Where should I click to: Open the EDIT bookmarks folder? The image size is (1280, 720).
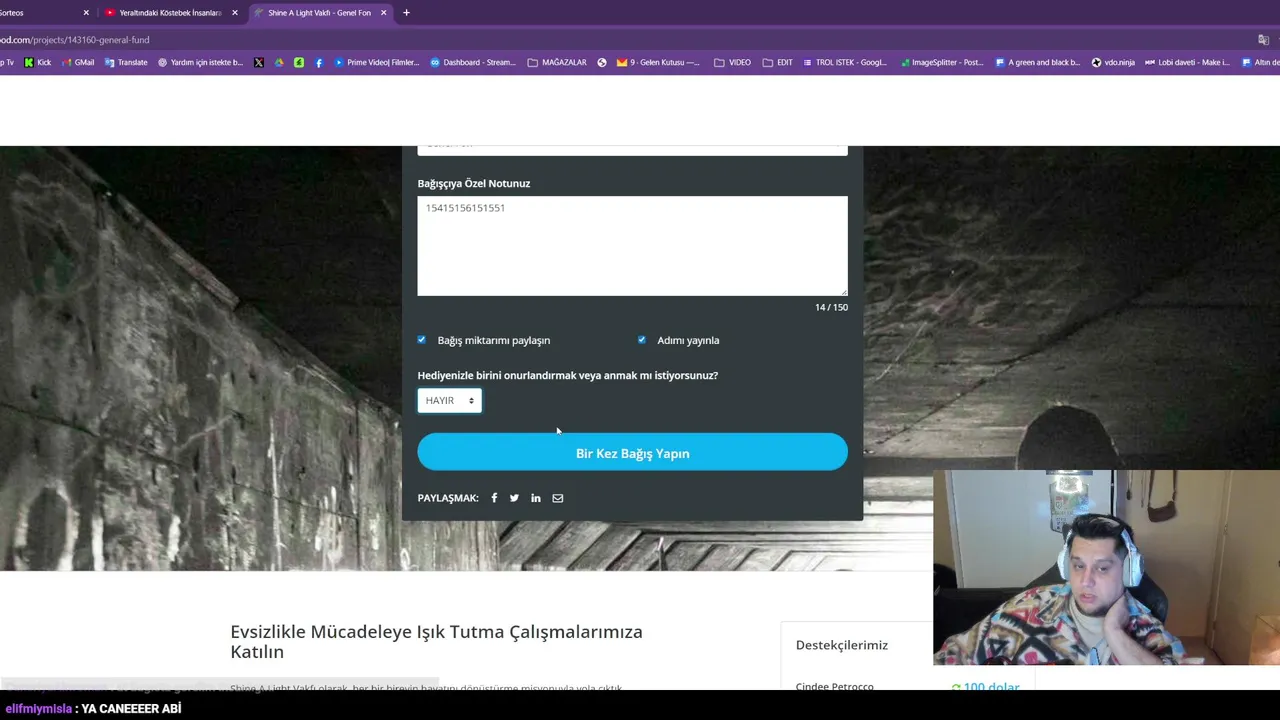pos(777,62)
